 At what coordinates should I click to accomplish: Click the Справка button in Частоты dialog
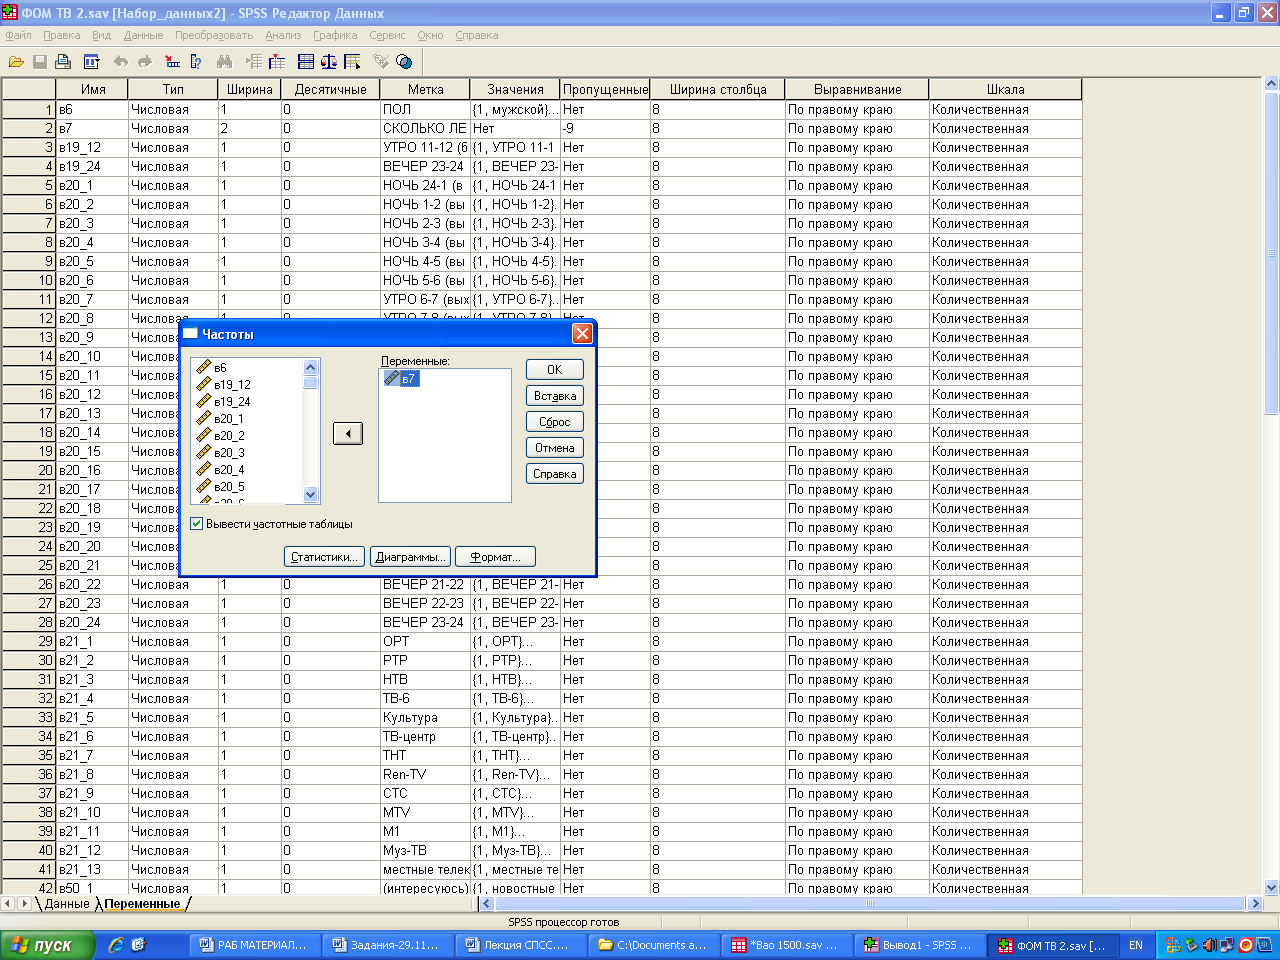point(555,474)
